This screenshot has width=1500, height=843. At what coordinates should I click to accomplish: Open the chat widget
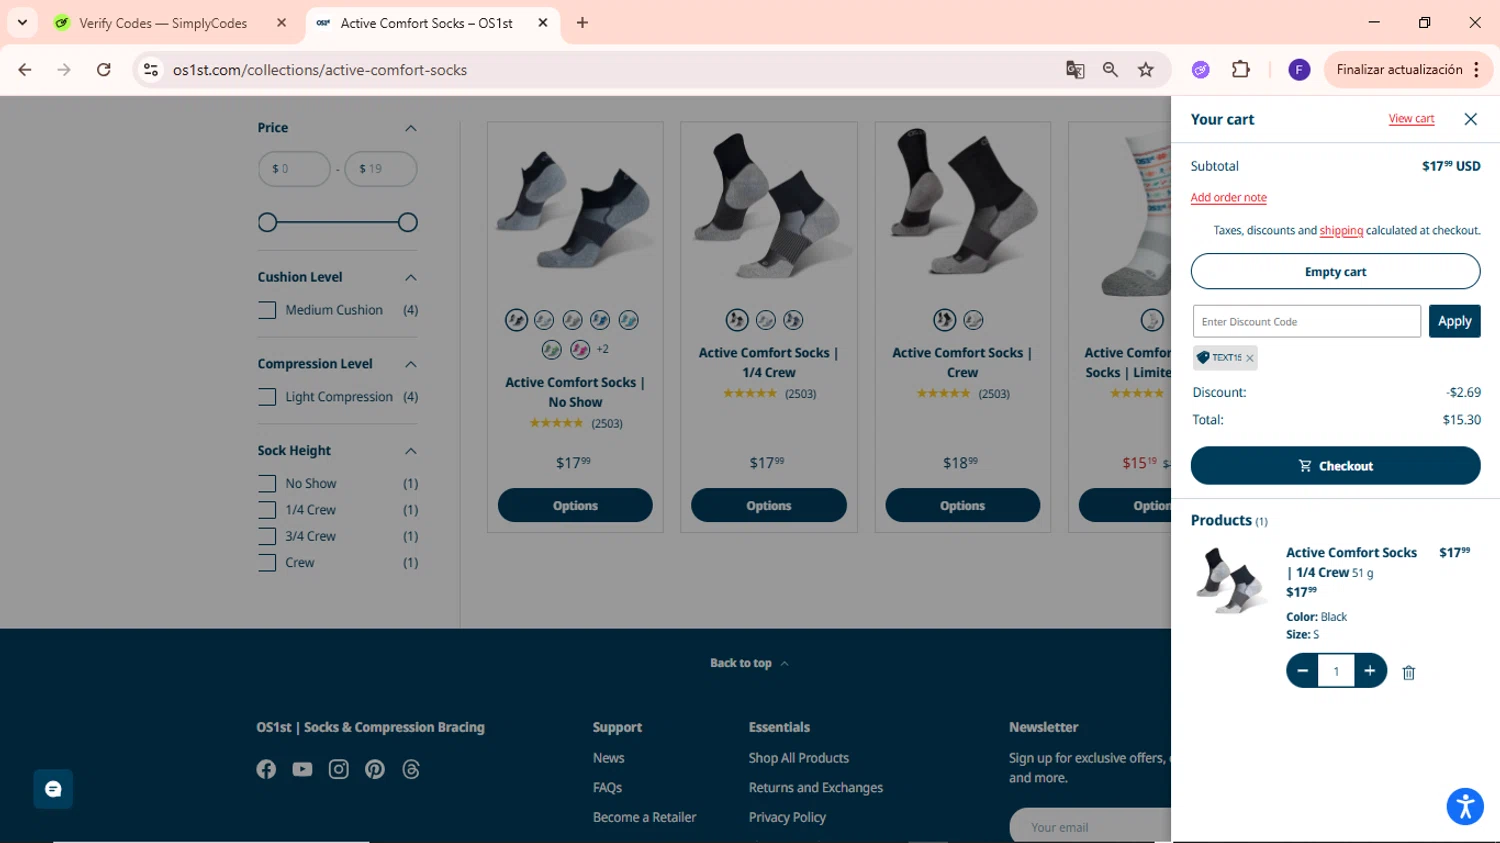(x=53, y=789)
